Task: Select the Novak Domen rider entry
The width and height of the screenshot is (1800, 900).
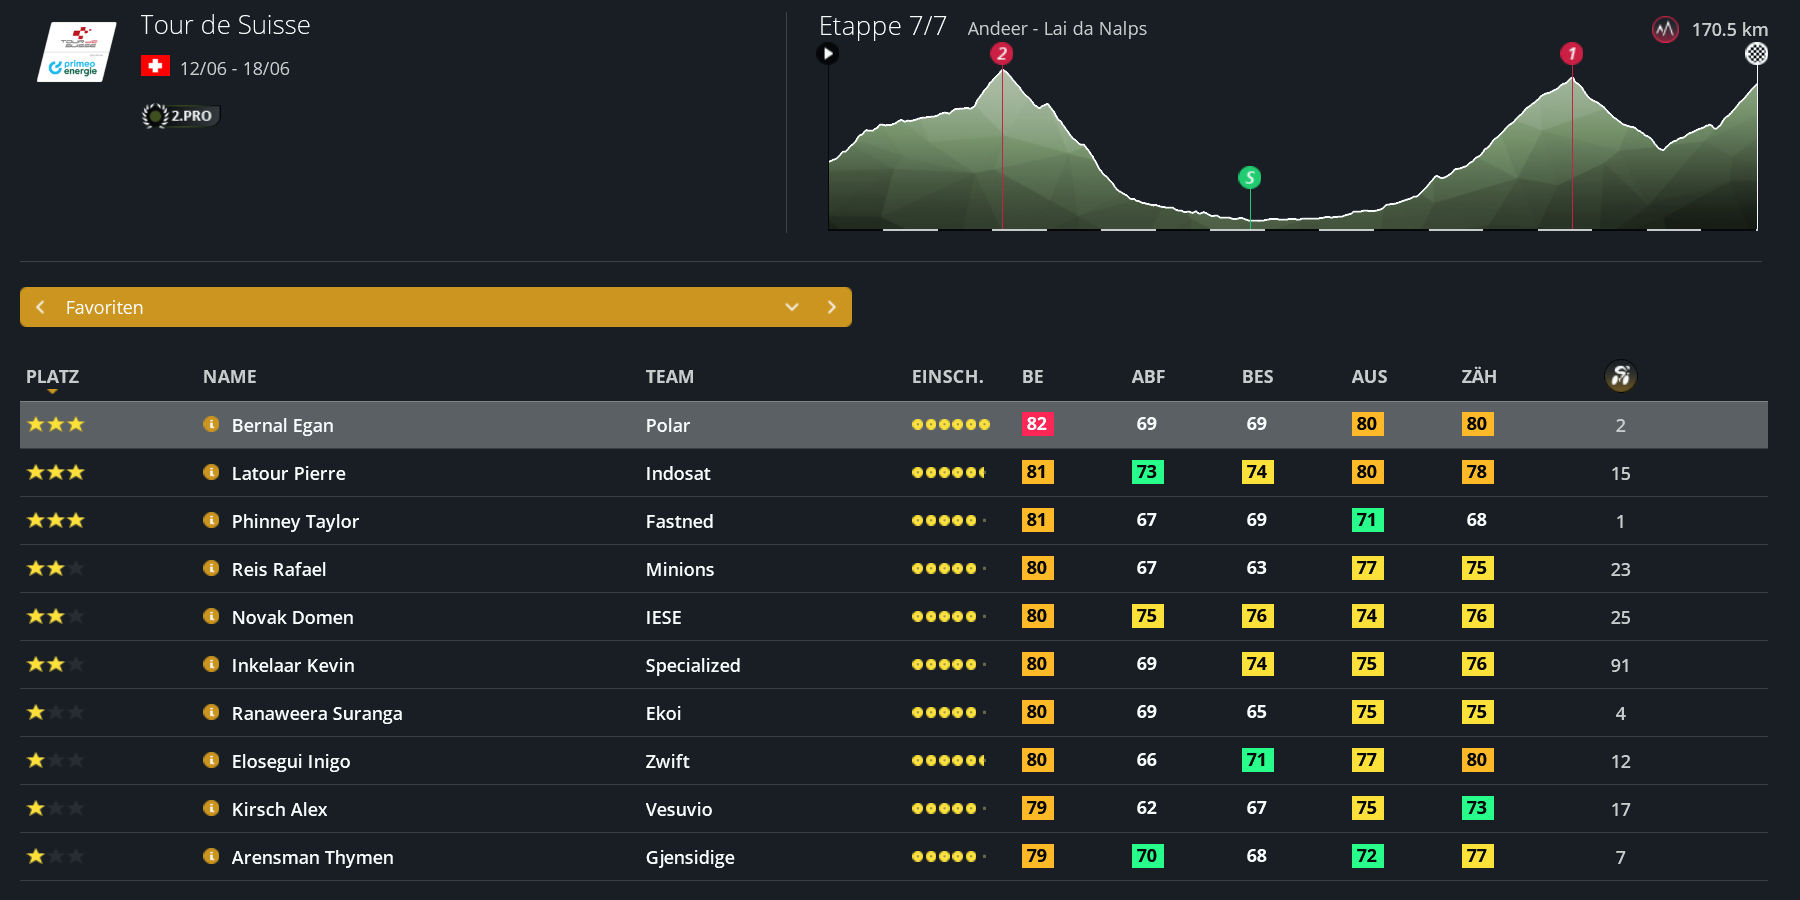Action: 292,617
